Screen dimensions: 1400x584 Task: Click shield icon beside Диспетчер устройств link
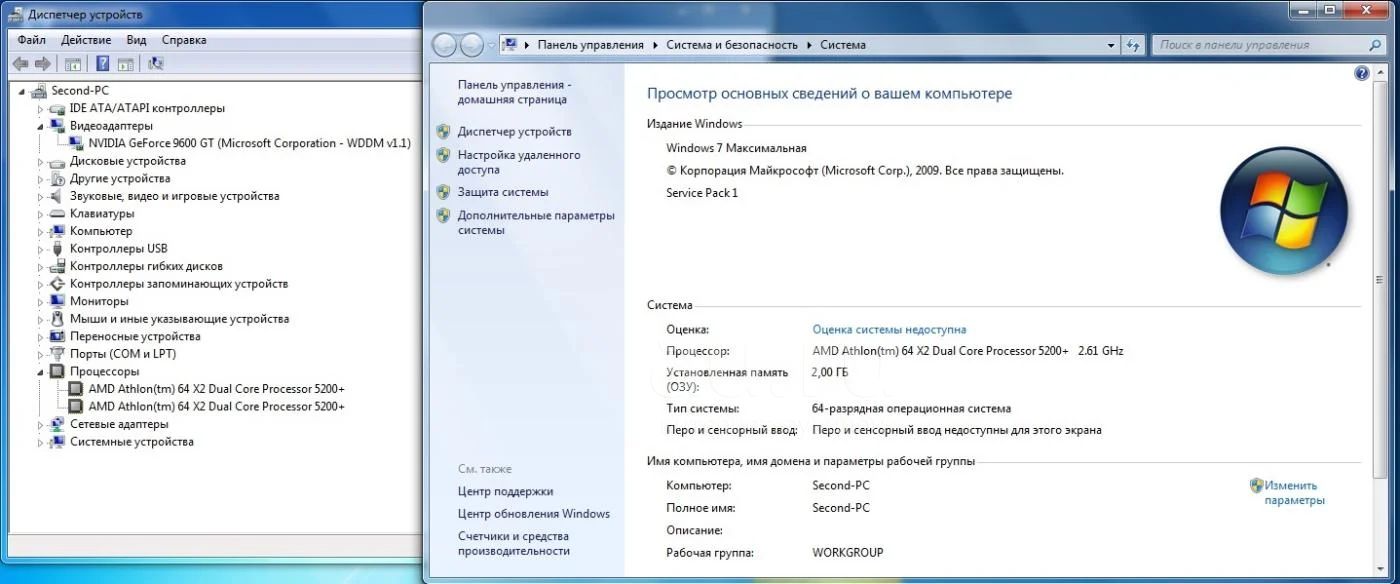(444, 131)
